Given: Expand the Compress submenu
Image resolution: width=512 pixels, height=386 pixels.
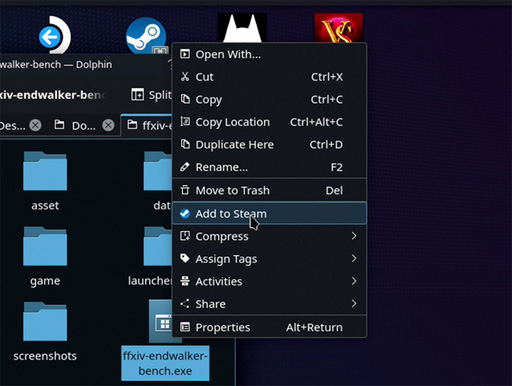Looking at the screenshot, I should coord(269,236).
